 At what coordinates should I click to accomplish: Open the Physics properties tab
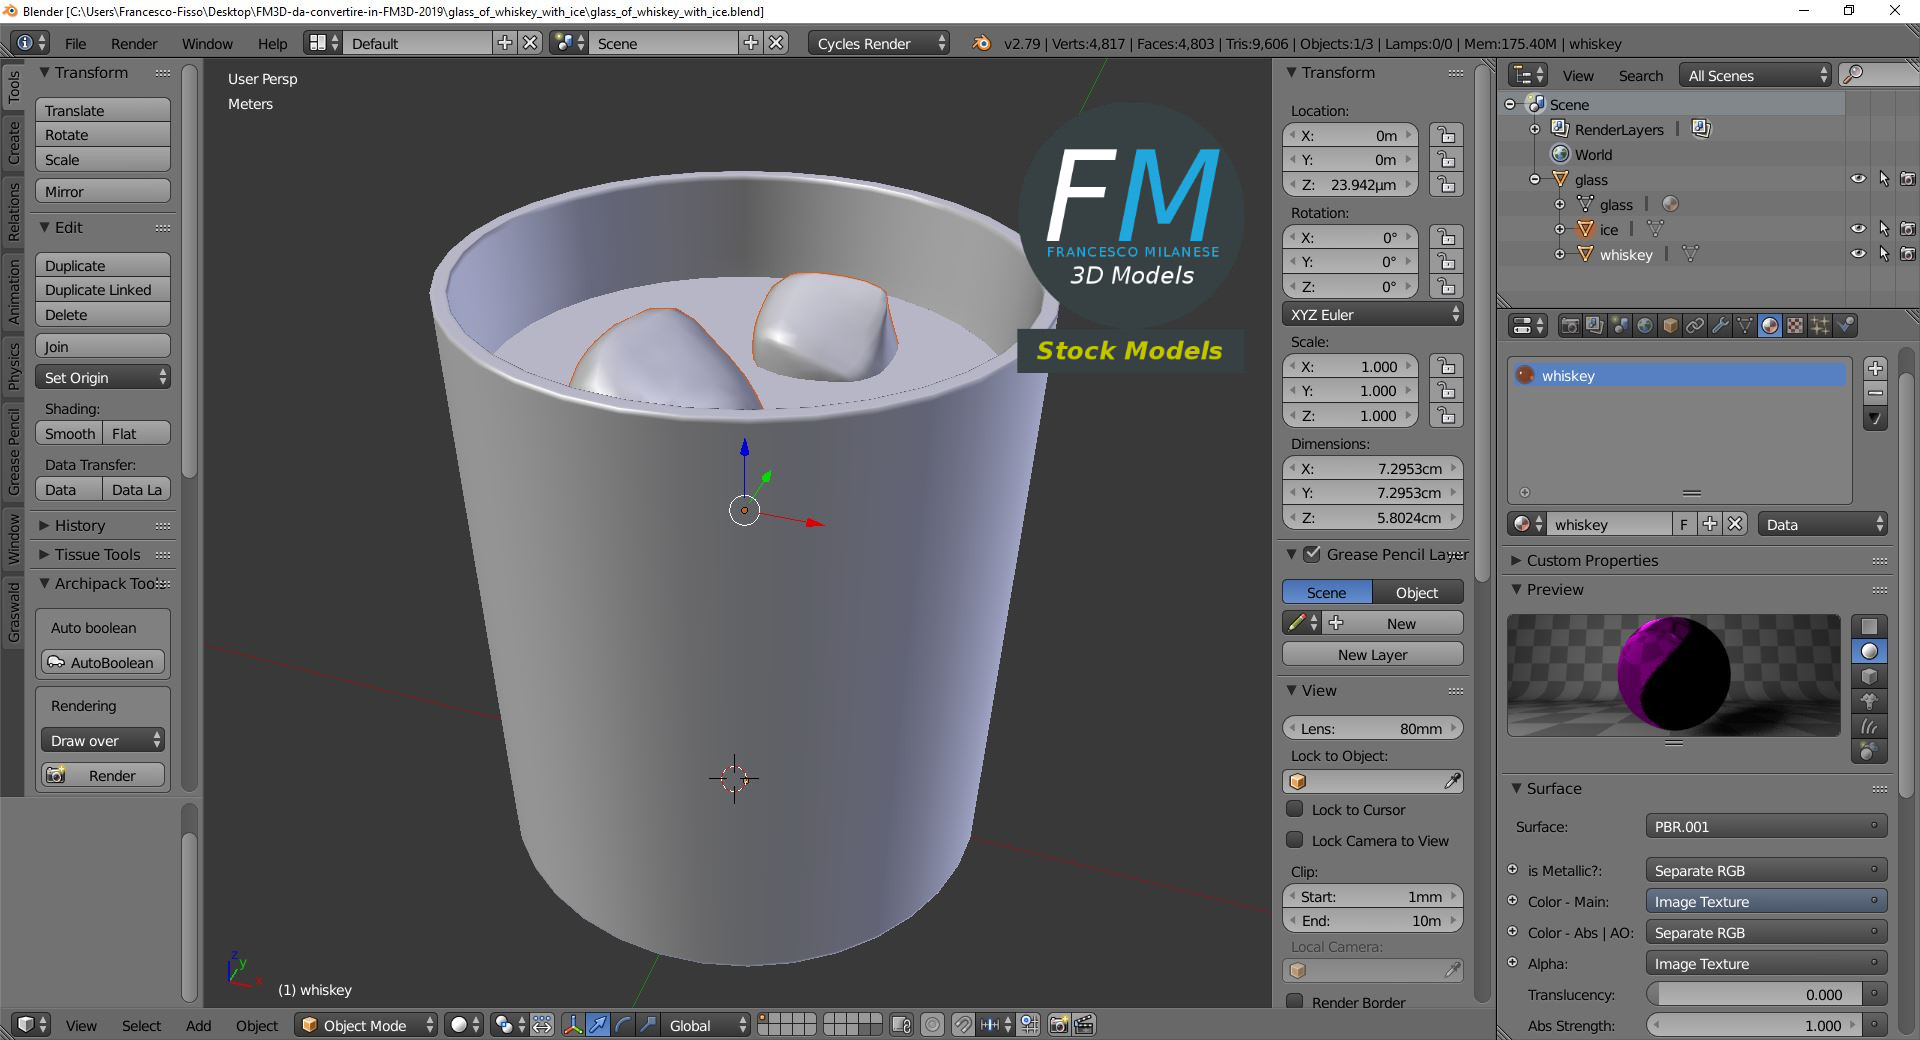coord(1846,326)
